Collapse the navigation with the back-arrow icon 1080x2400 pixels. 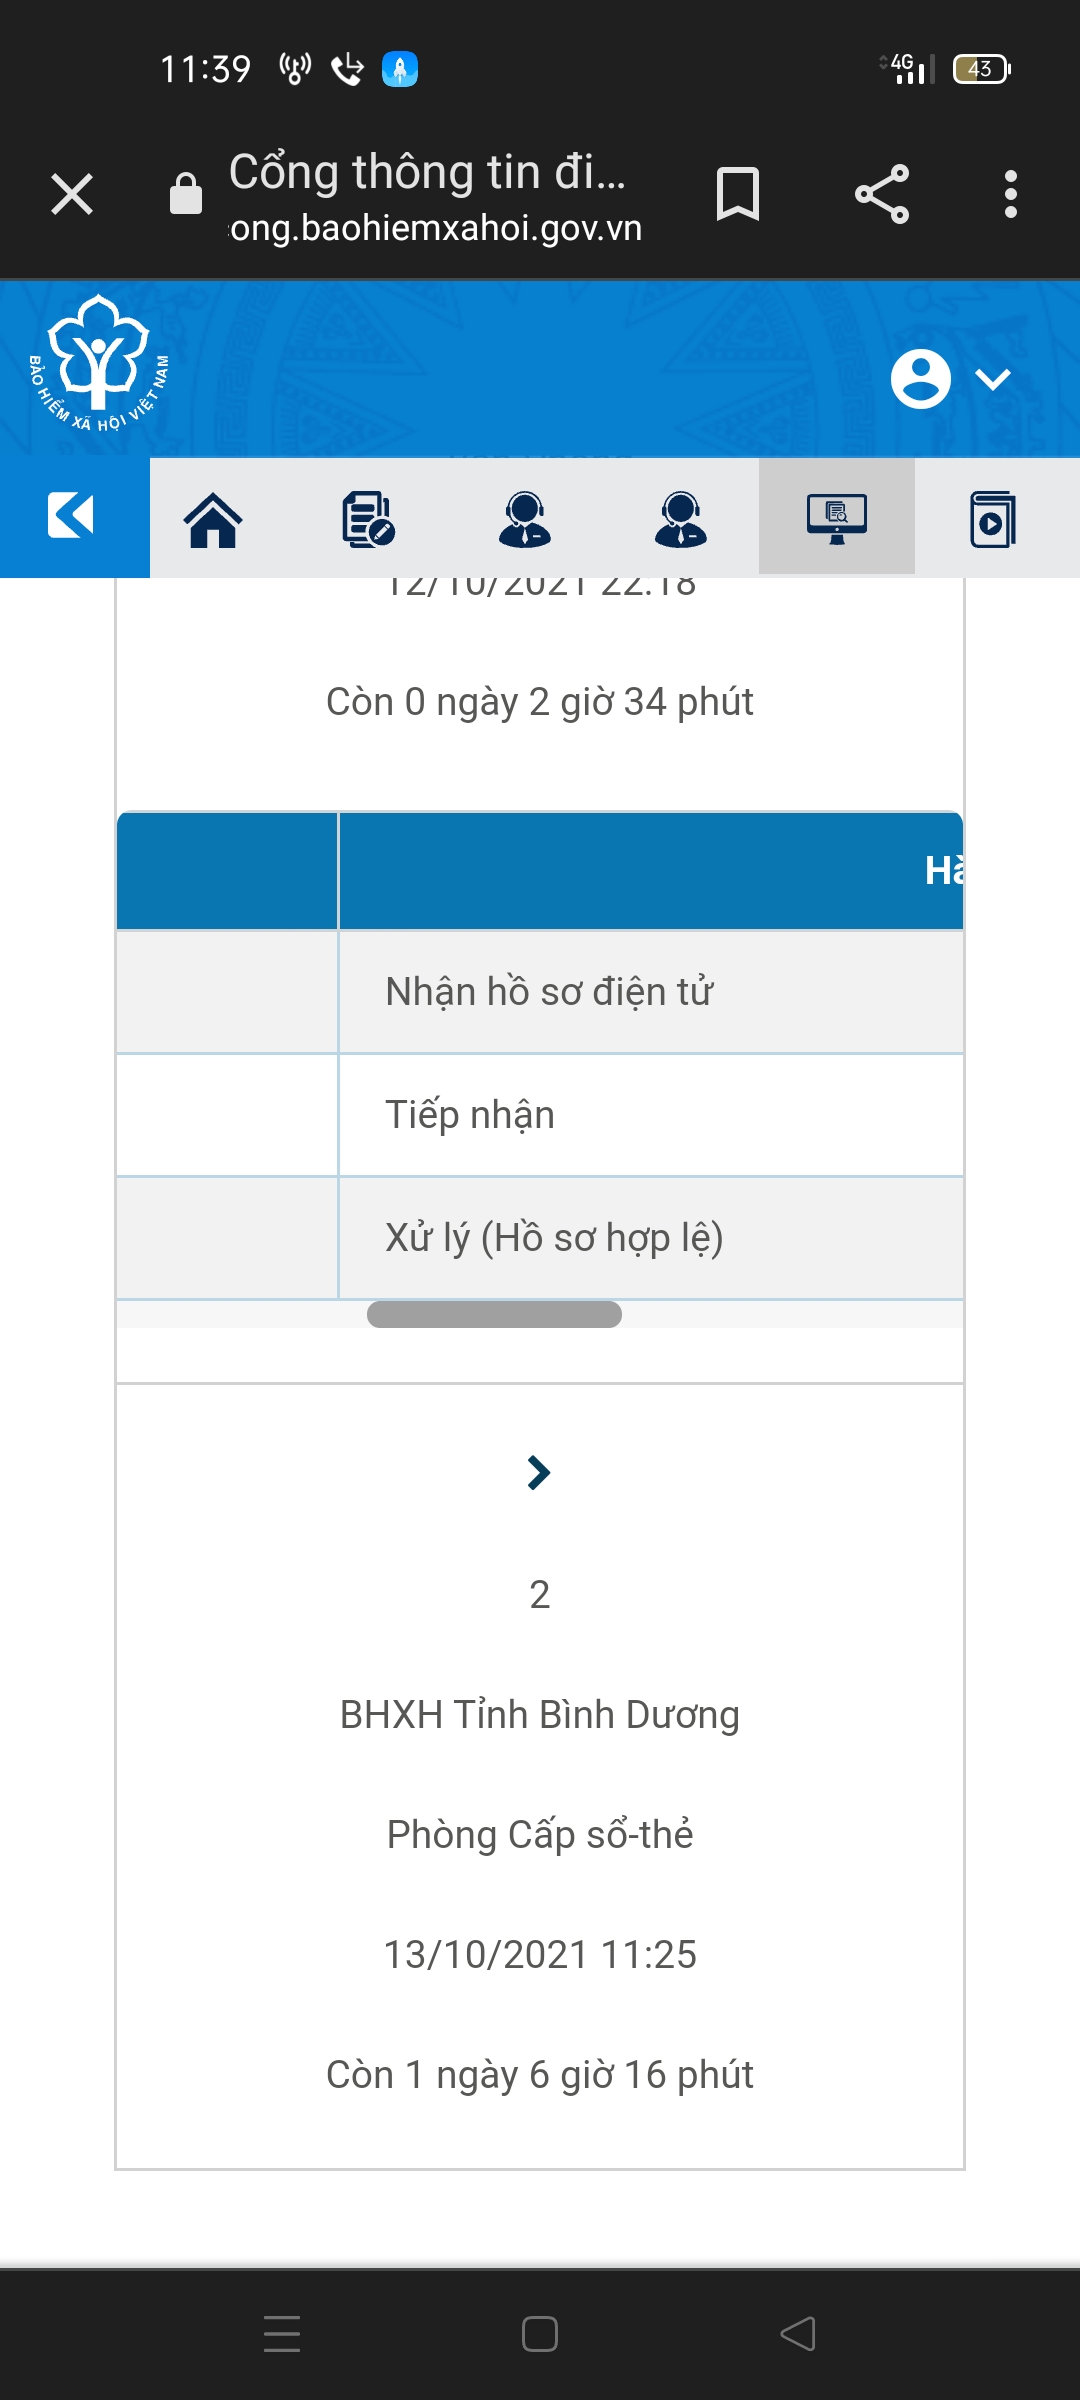pyautogui.click(x=72, y=516)
